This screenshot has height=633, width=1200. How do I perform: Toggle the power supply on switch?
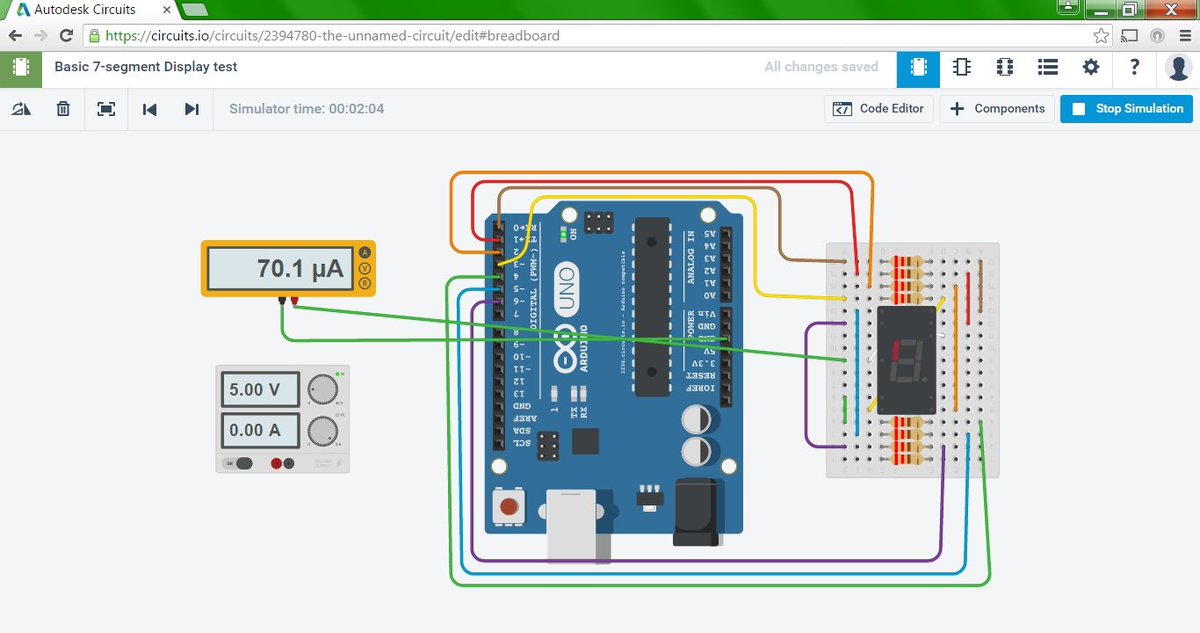tap(240, 463)
